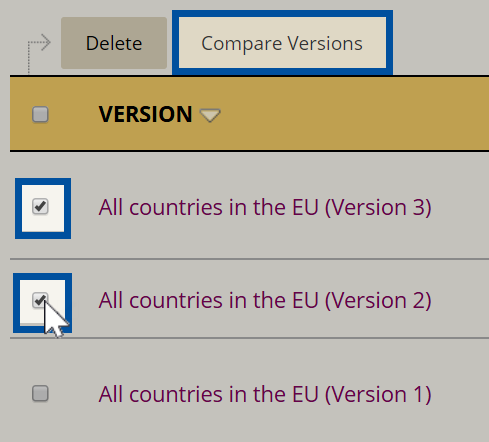This screenshot has height=442, width=489.
Task: Tick the Version 1 checkbox
Action: pos(40,394)
